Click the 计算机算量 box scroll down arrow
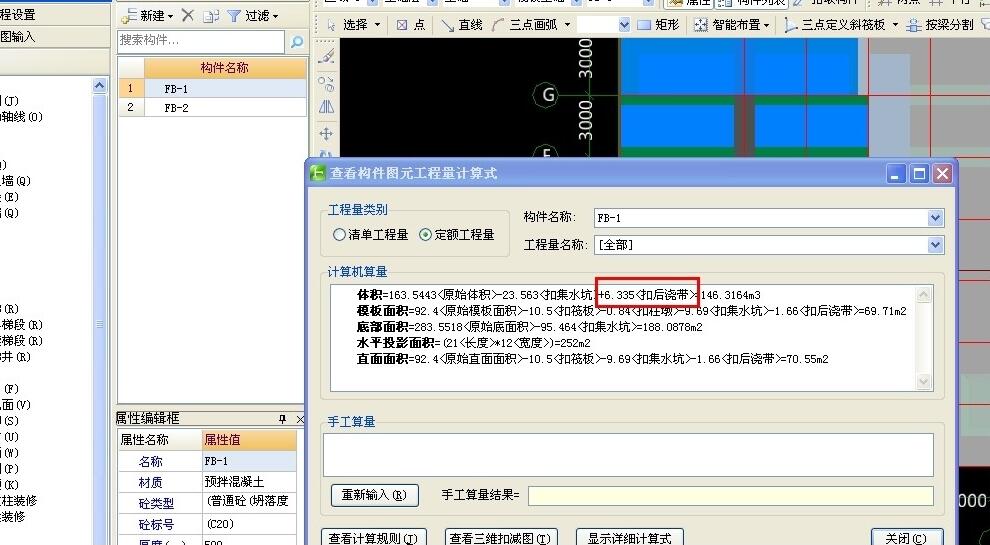This screenshot has height=545, width=990. click(923, 381)
